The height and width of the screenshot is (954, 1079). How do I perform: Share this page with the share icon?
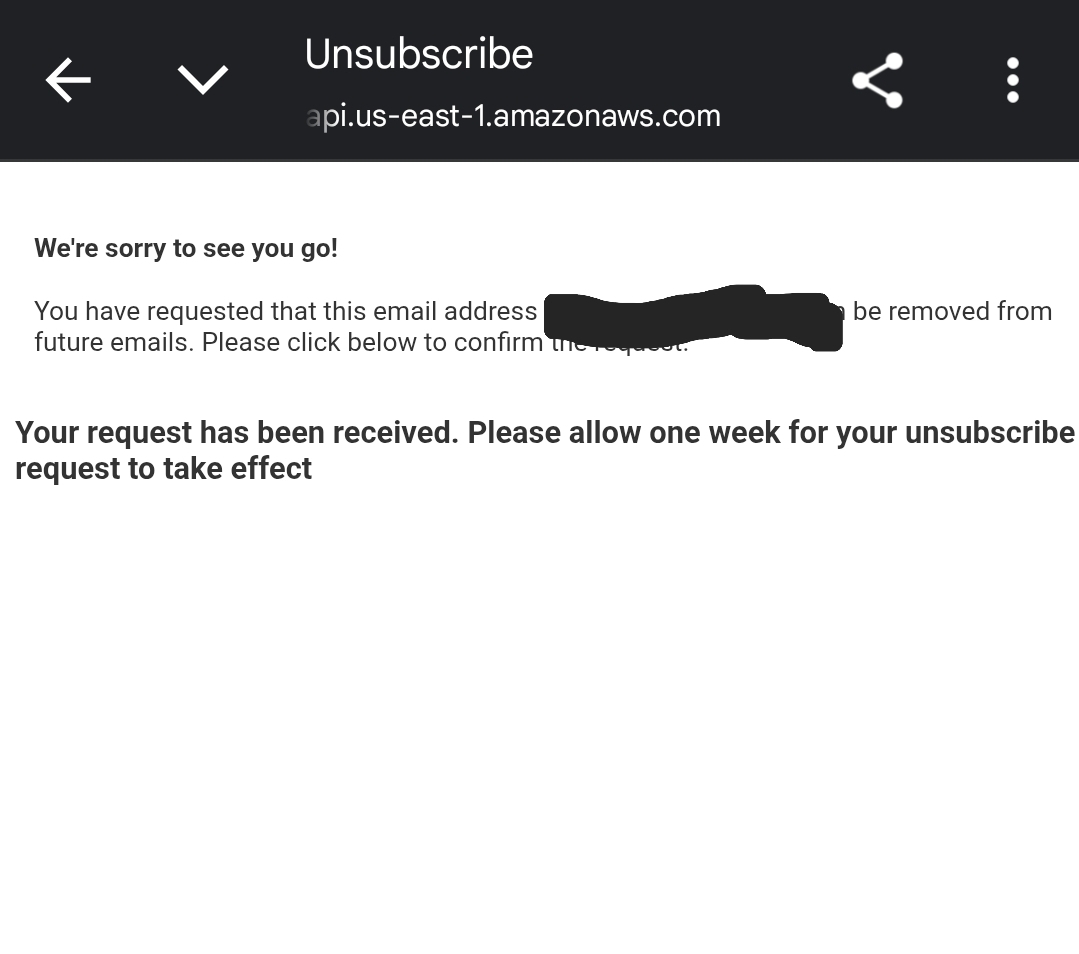(x=877, y=80)
